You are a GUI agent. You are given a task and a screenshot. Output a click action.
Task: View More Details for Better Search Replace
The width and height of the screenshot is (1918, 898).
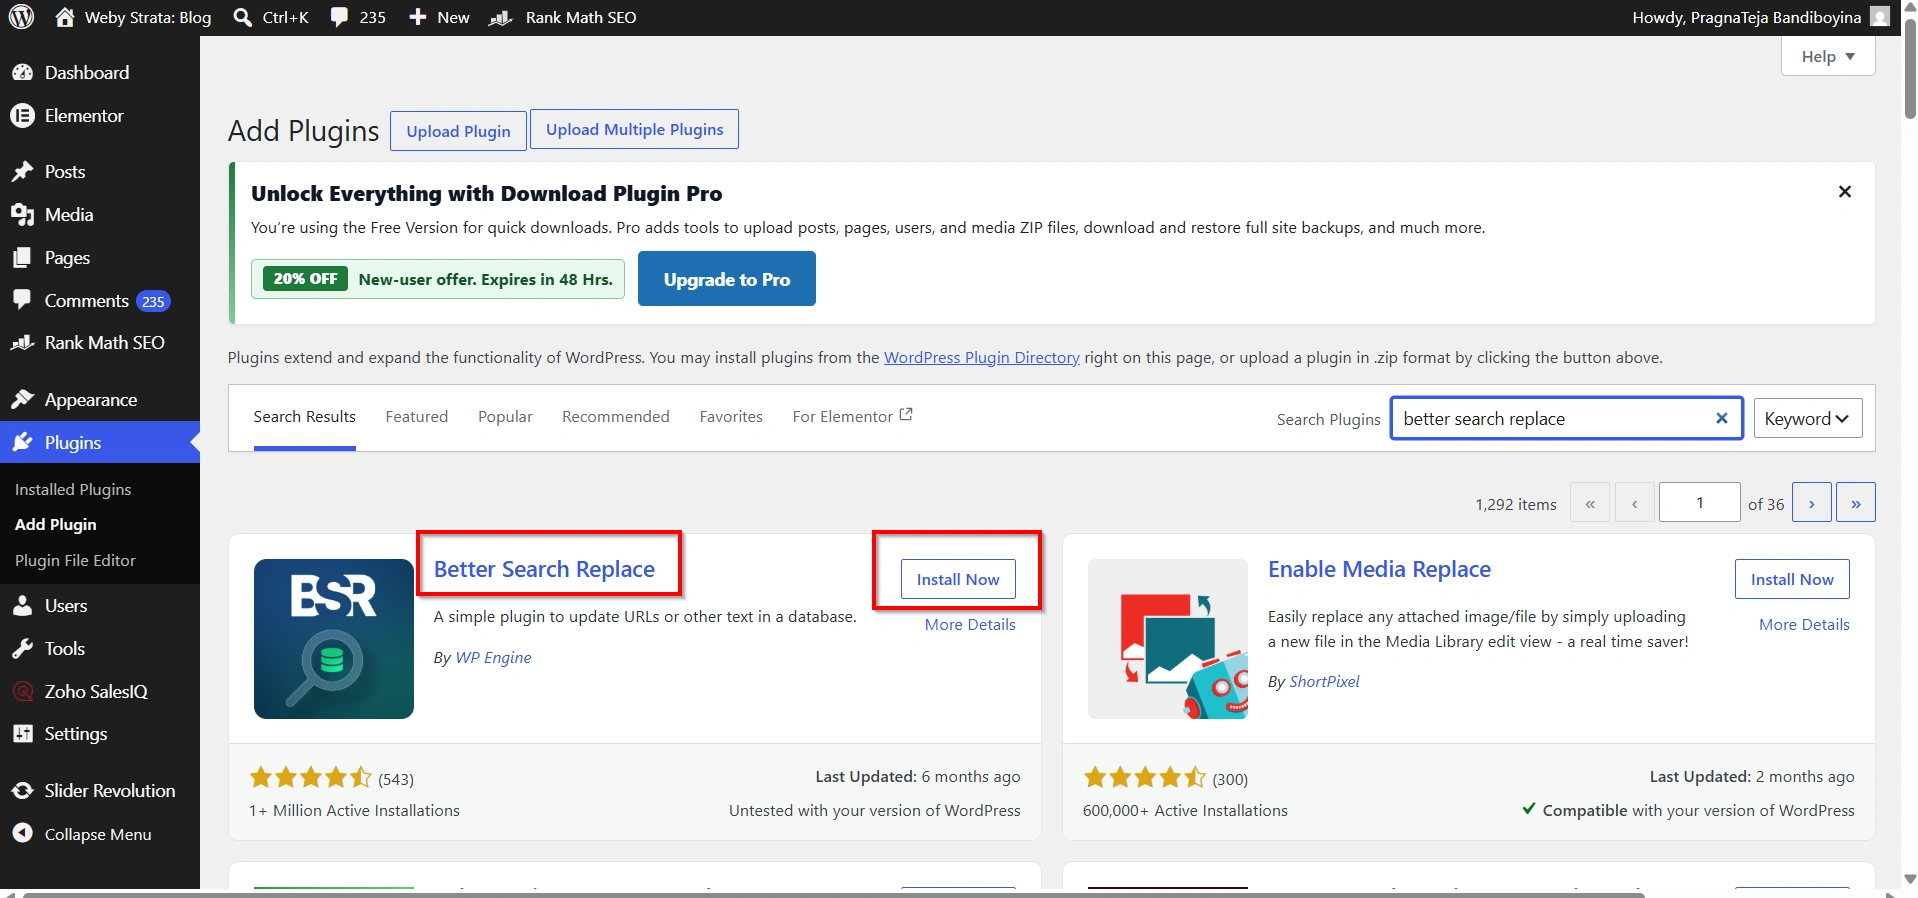(x=970, y=624)
